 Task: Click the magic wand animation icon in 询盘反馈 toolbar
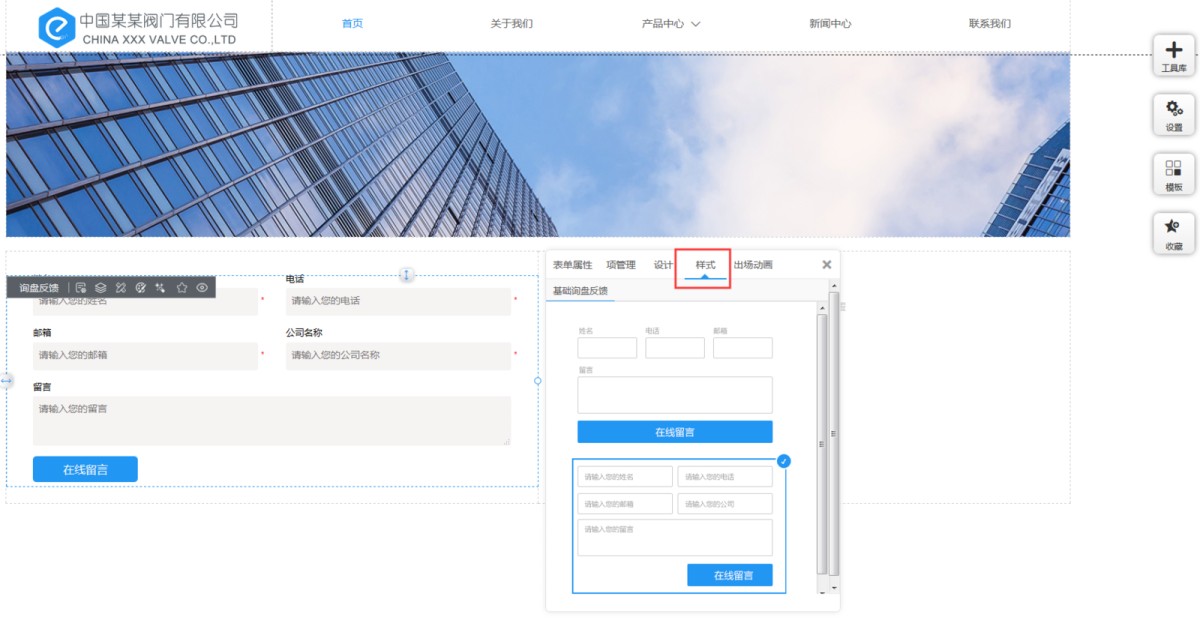tap(161, 288)
